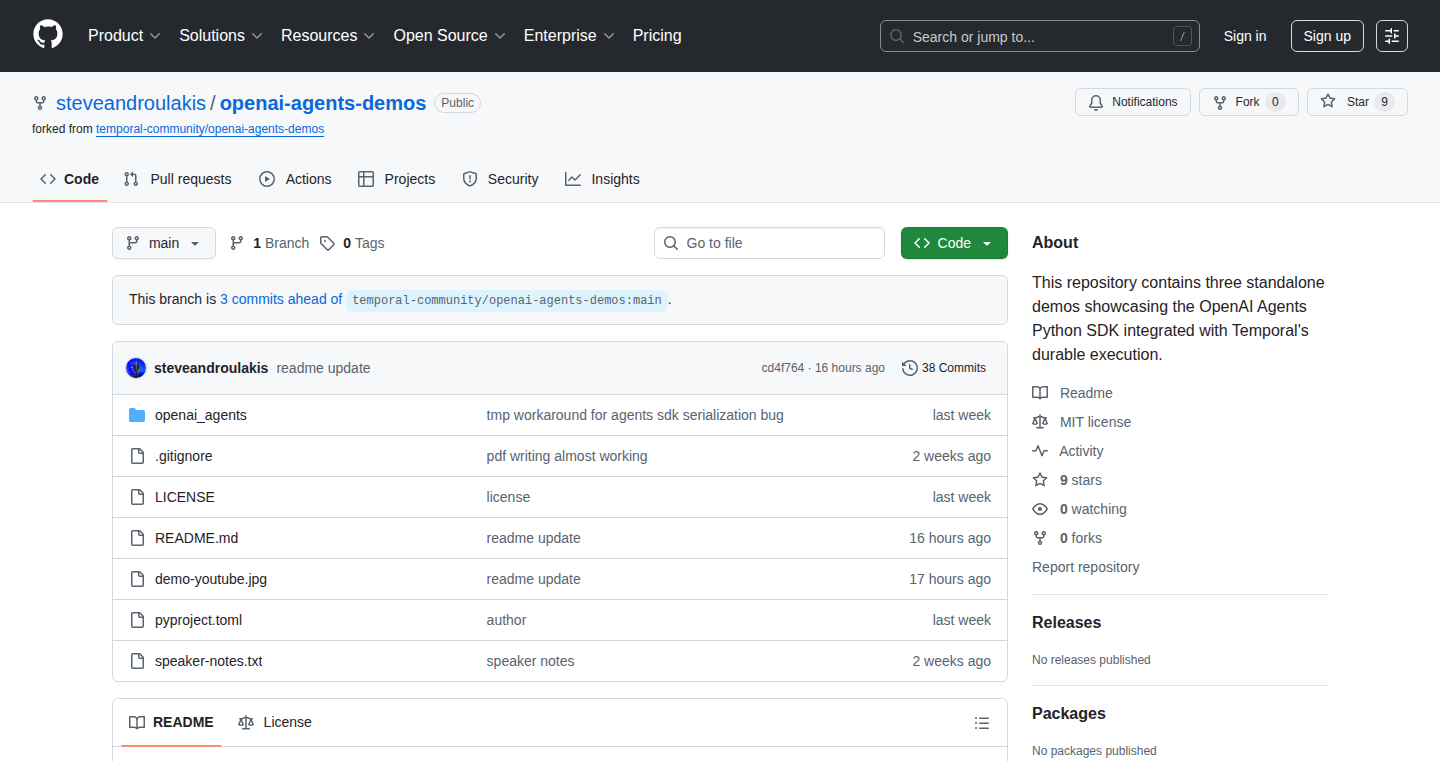Open commit hash cd4f764
The image size is (1440, 761).
point(783,368)
